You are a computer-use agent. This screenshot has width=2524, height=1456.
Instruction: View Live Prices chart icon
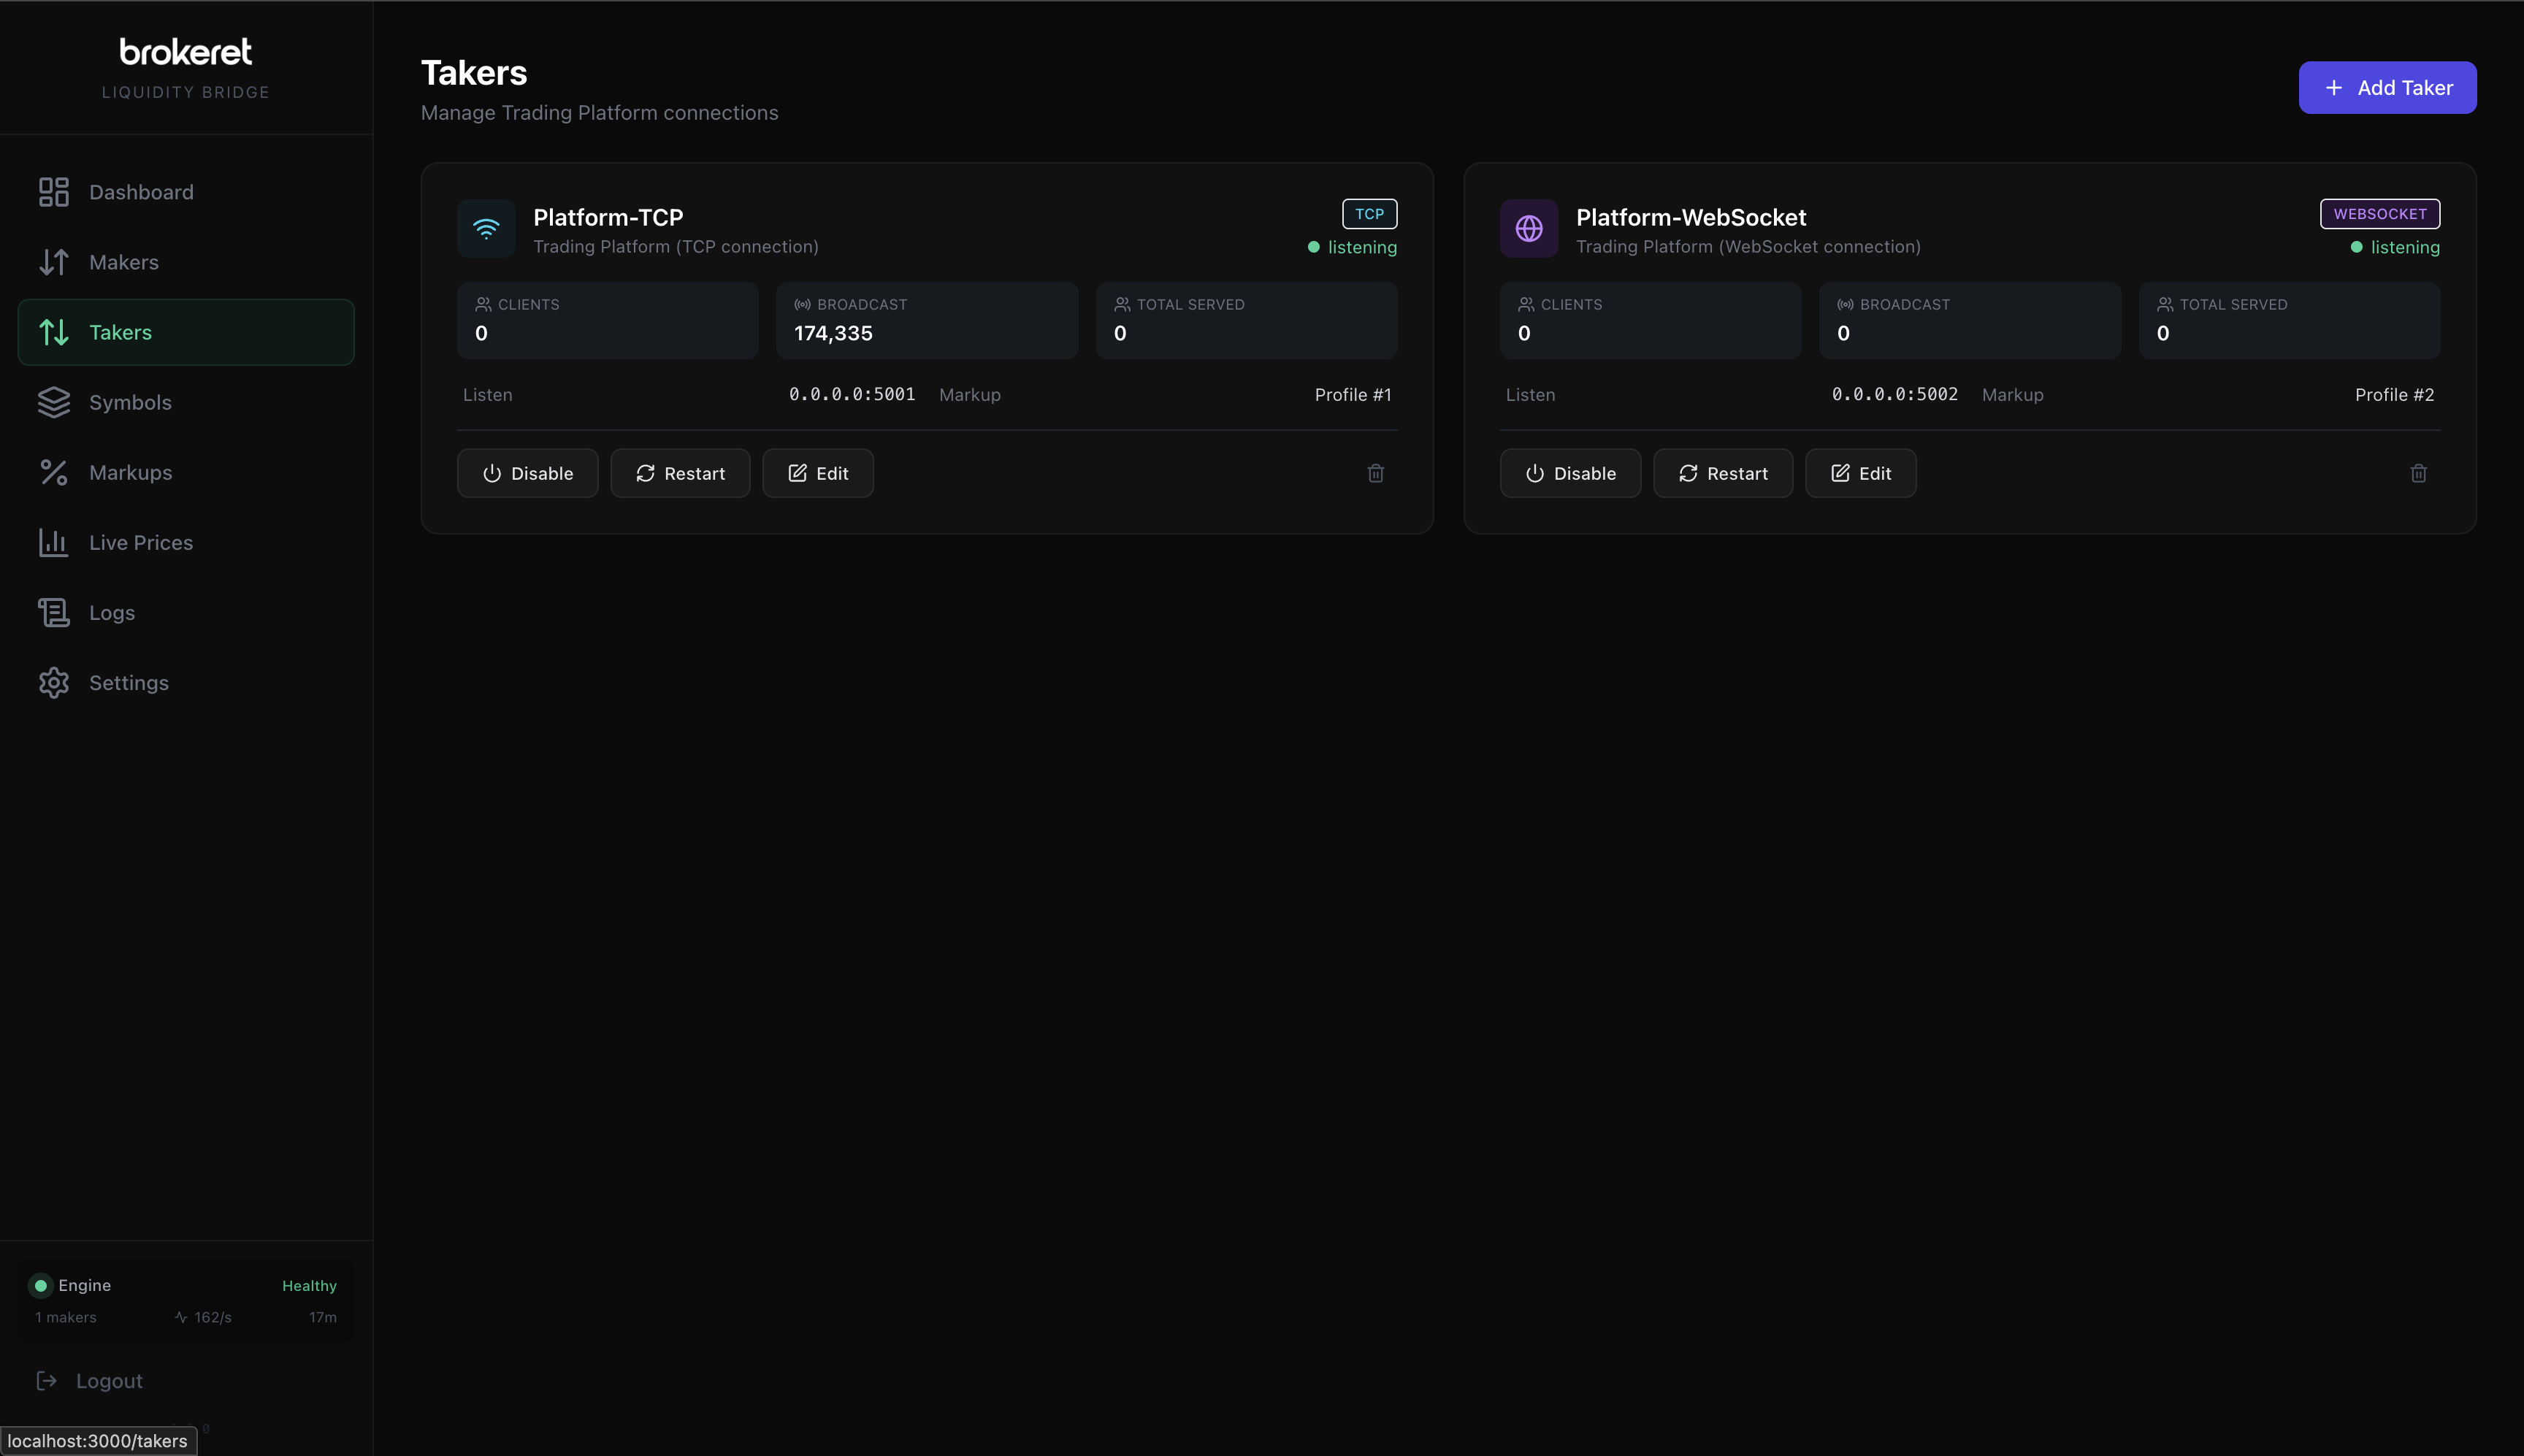coord(53,542)
